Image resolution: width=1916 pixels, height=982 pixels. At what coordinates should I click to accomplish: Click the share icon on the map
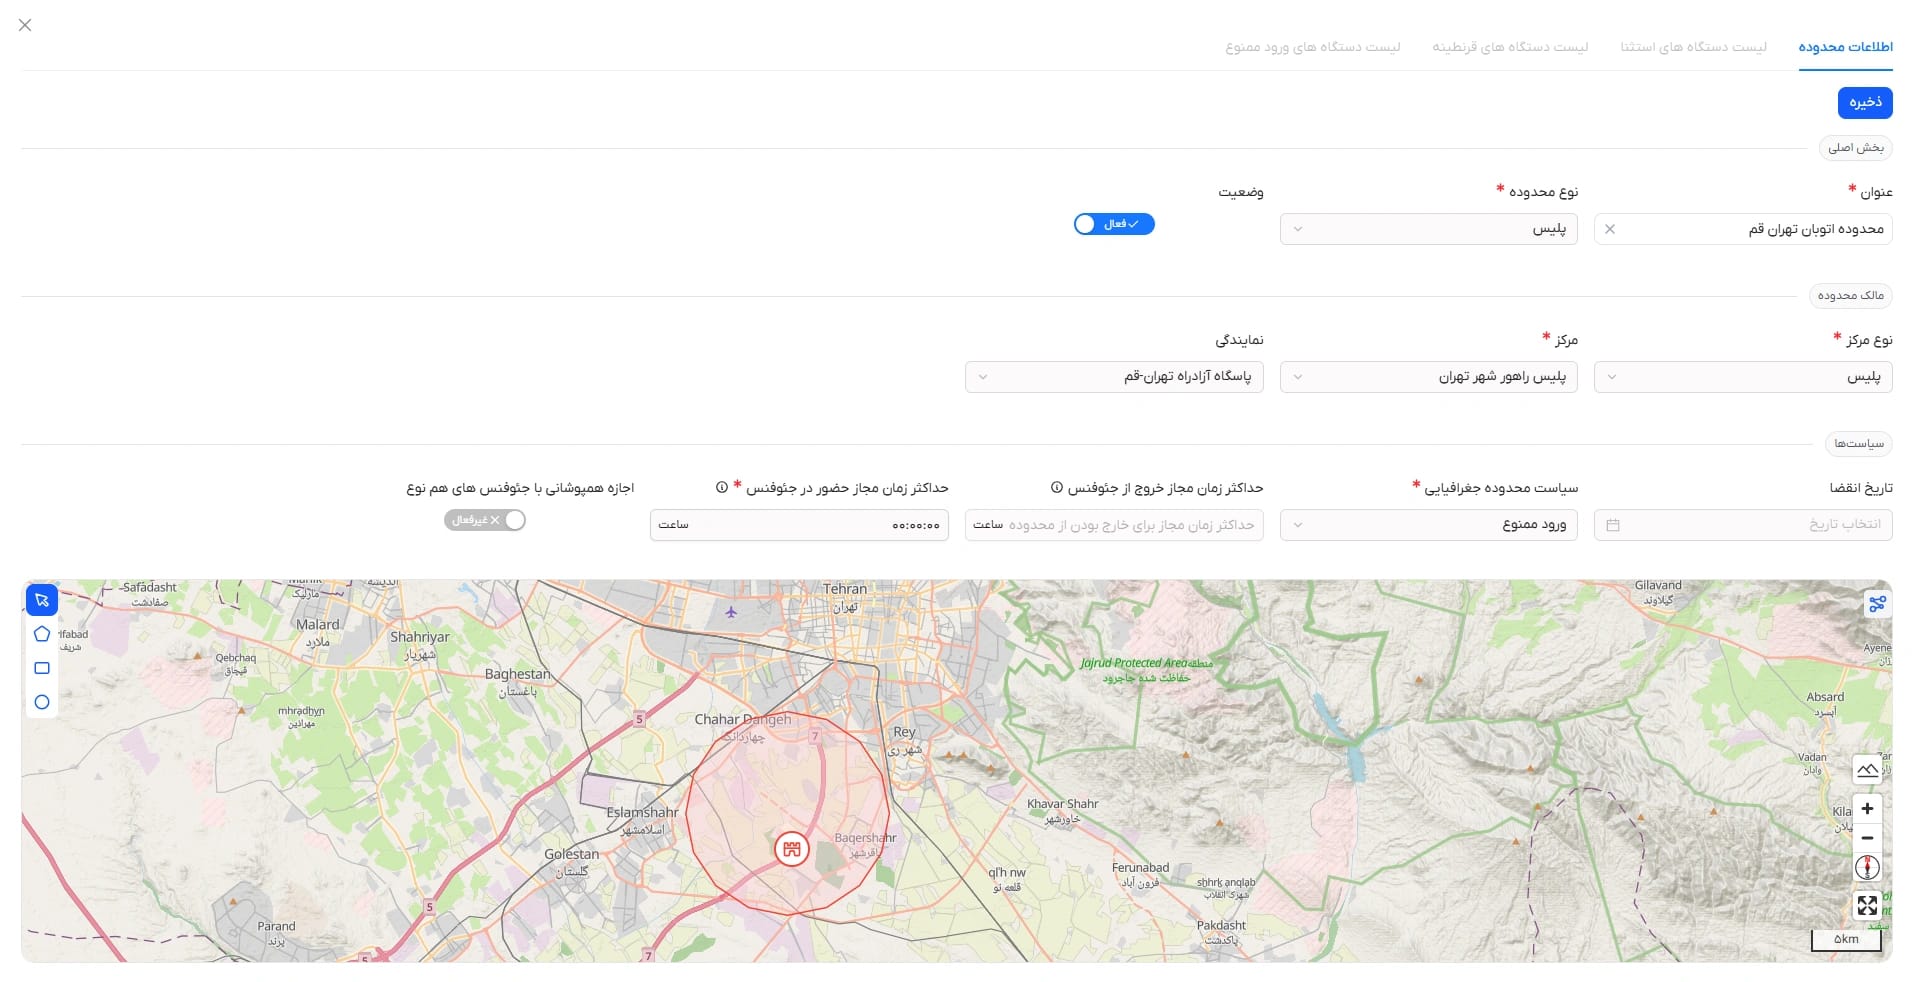(1877, 603)
